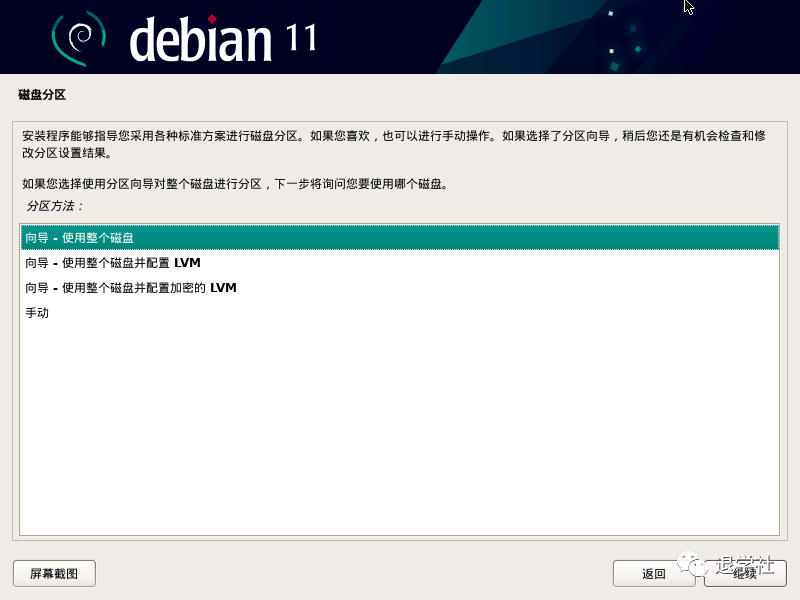Choose '向导 - 使用整个磁盘并配置 LVM' option
This screenshot has height=600, width=800.
click(400, 263)
